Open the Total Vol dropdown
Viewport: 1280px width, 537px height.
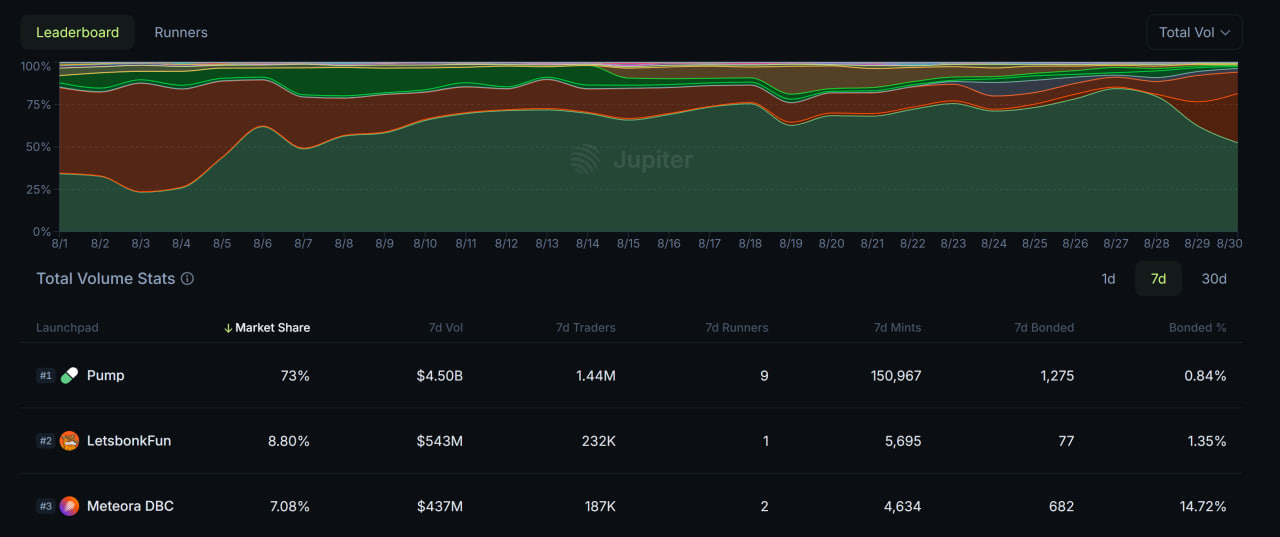1194,32
